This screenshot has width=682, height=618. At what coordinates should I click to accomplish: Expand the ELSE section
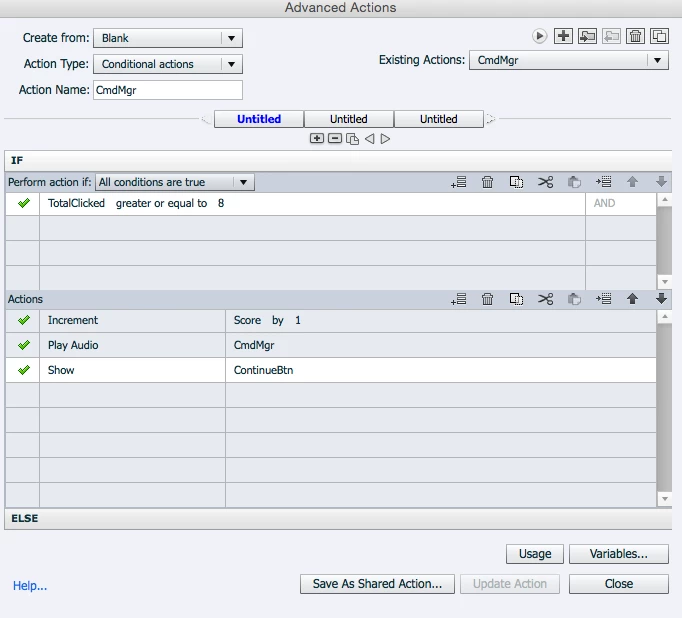point(338,518)
